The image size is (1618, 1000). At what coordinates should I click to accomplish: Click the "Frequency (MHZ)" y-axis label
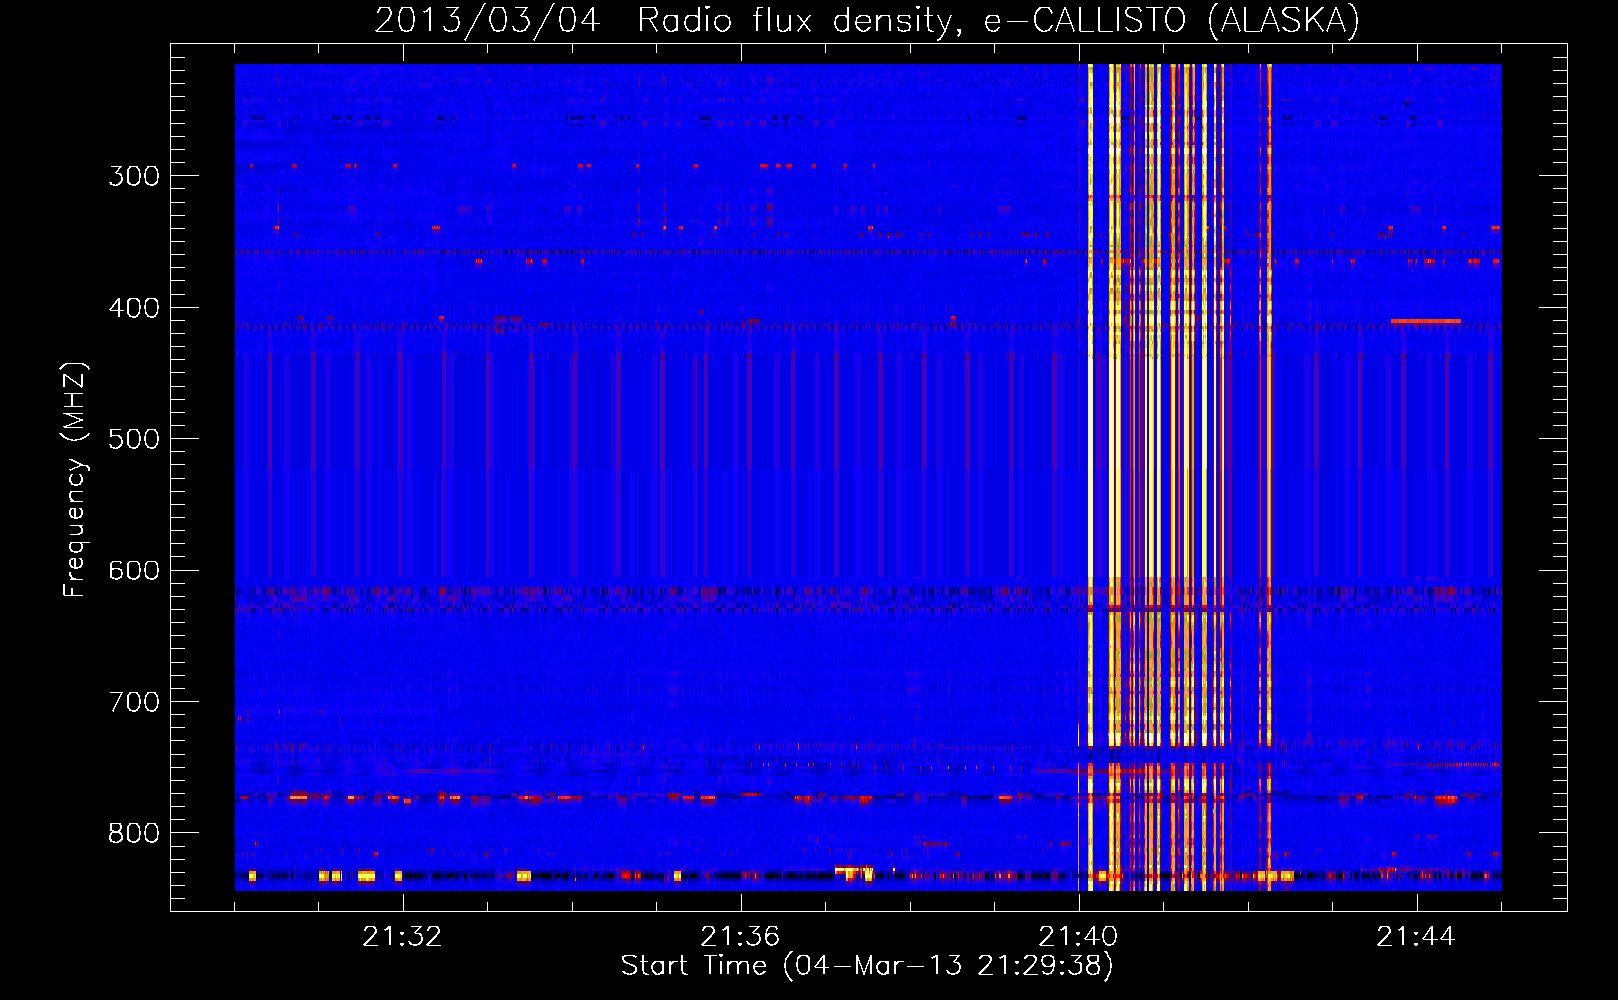coord(75,480)
